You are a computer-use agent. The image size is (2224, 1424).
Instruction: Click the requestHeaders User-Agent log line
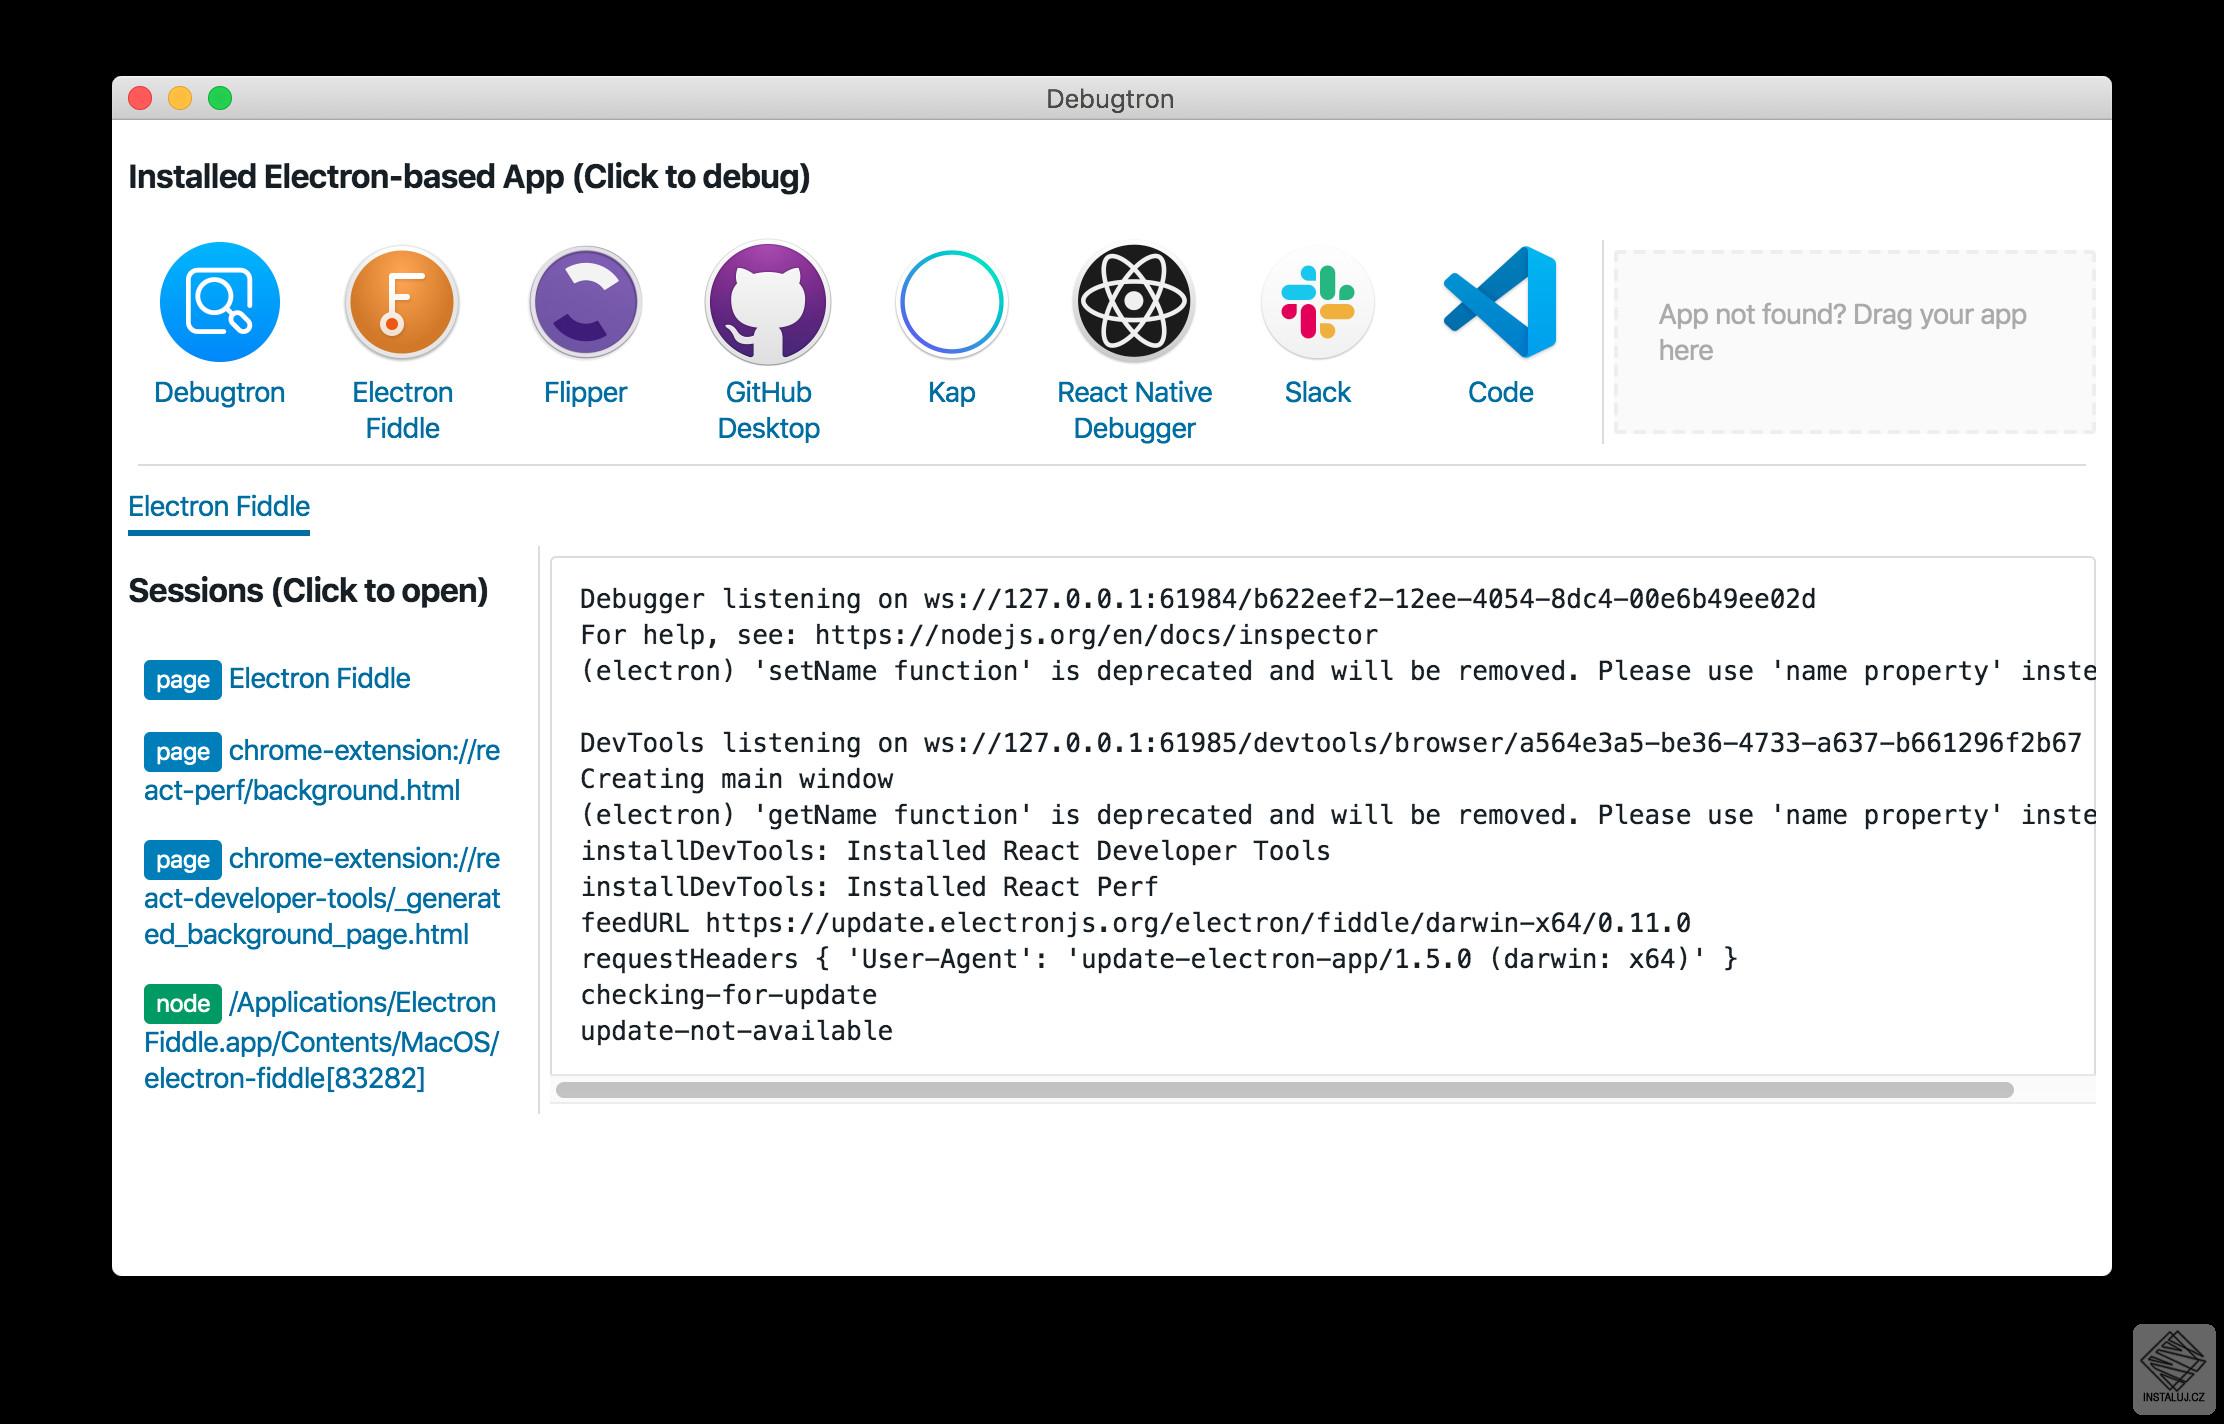tap(1159, 959)
